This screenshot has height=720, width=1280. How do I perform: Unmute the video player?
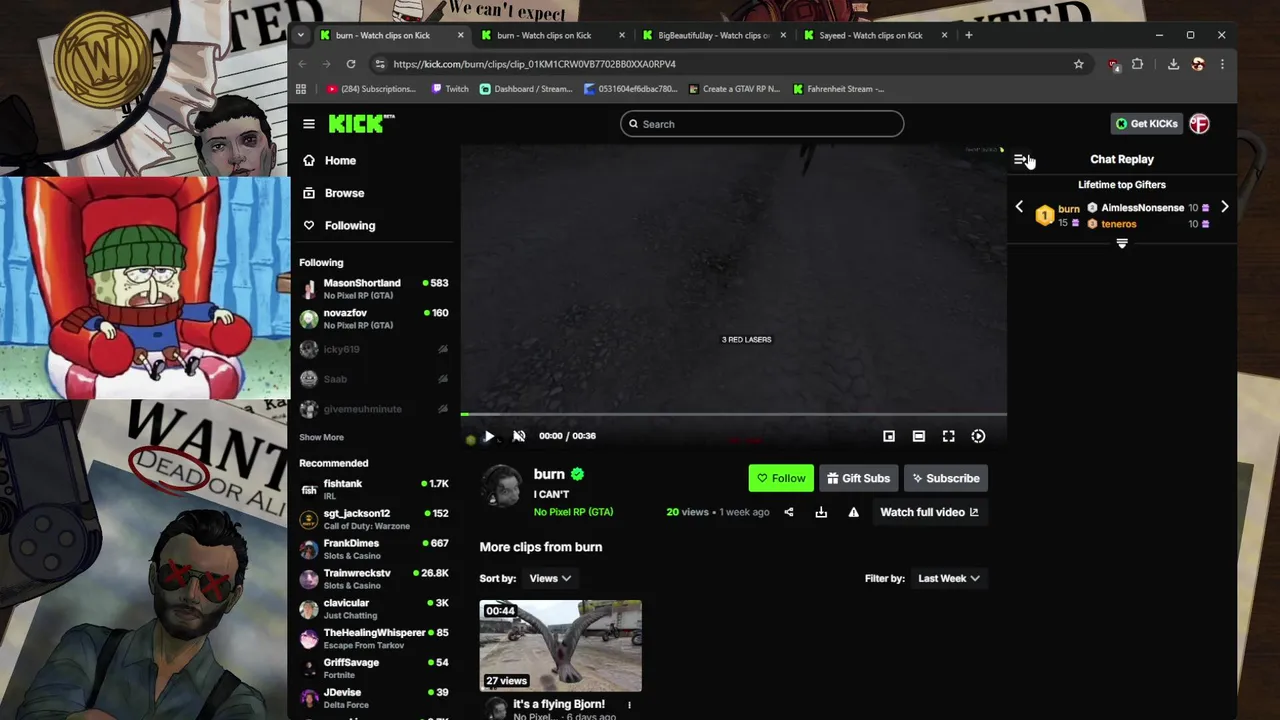(519, 436)
